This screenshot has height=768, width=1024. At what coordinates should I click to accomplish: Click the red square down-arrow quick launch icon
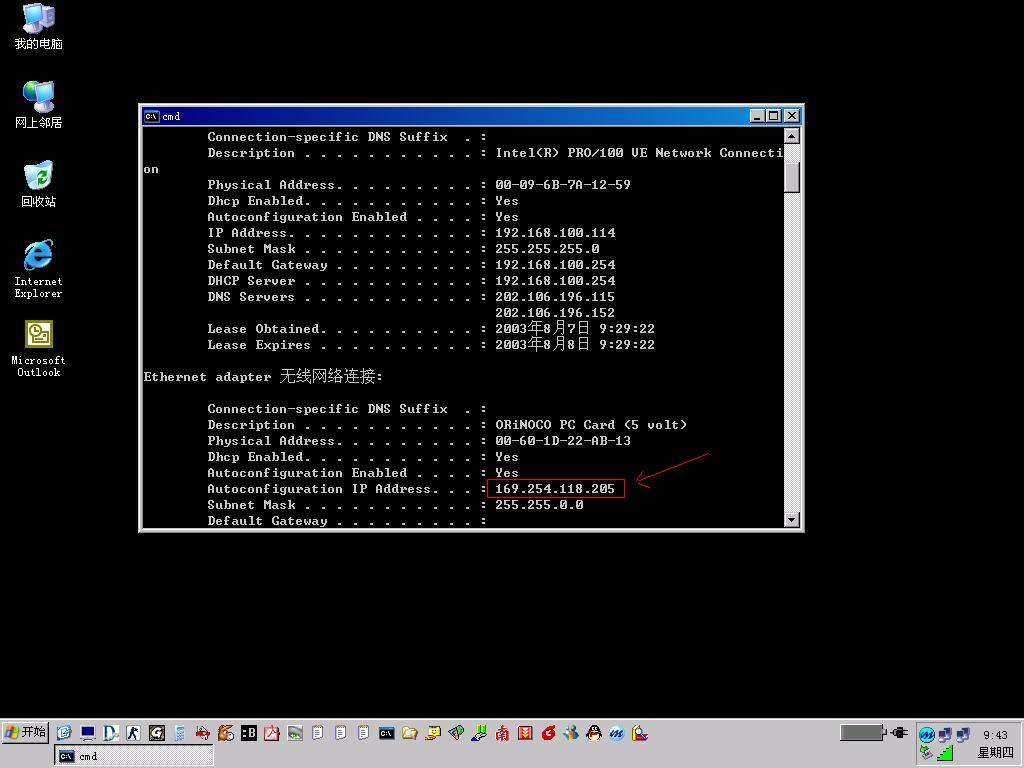[525, 733]
